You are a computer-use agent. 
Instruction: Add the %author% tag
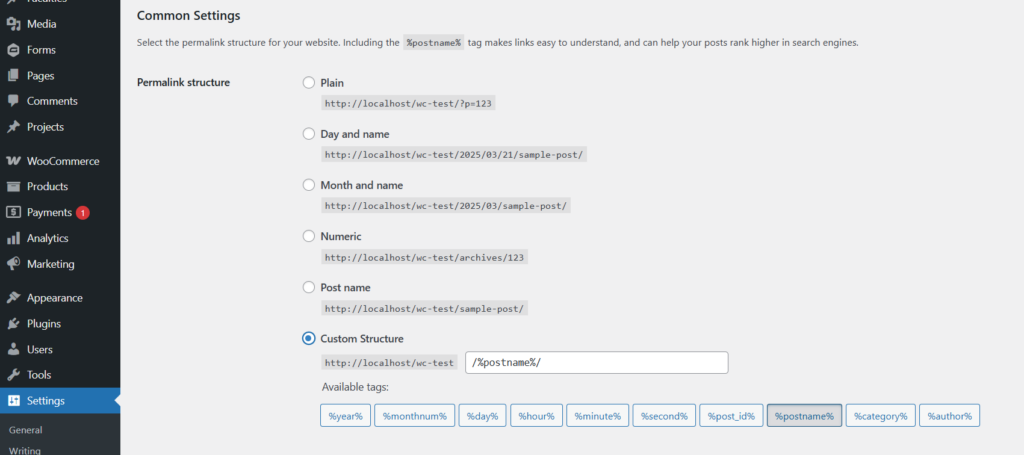click(950, 416)
